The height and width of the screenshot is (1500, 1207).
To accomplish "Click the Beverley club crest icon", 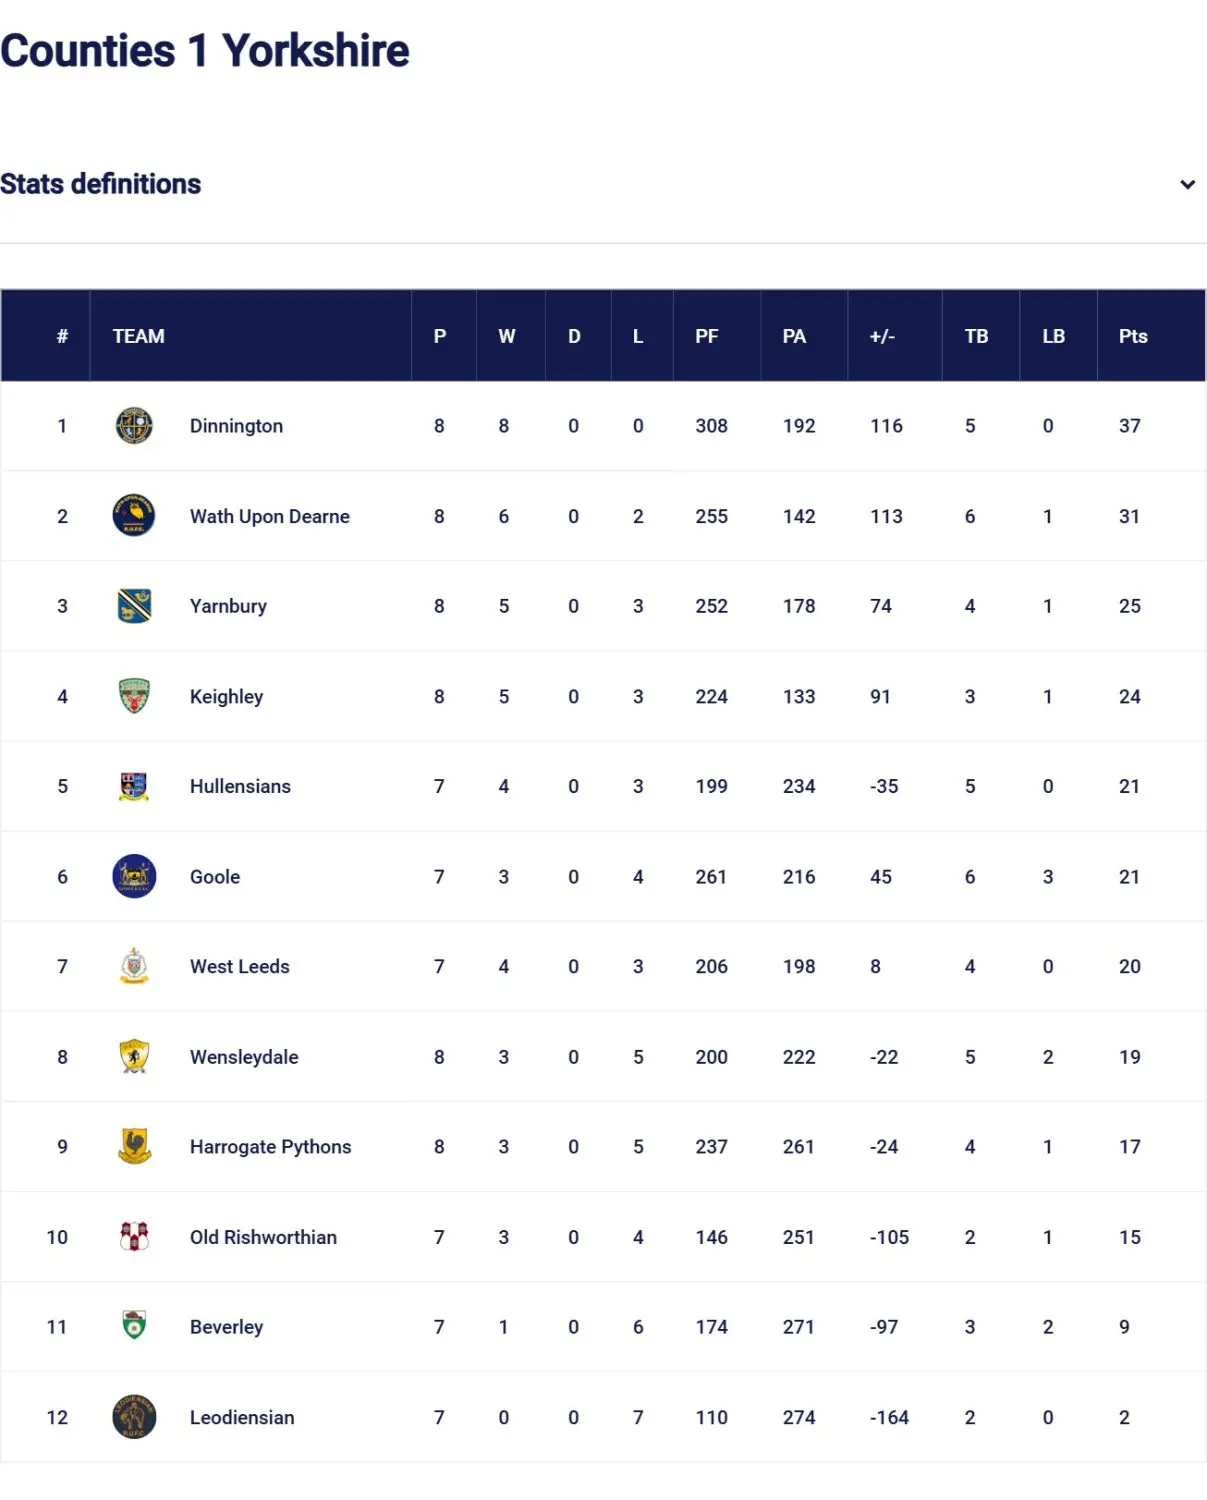I will pyautogui.click(x=134, y=1327).
